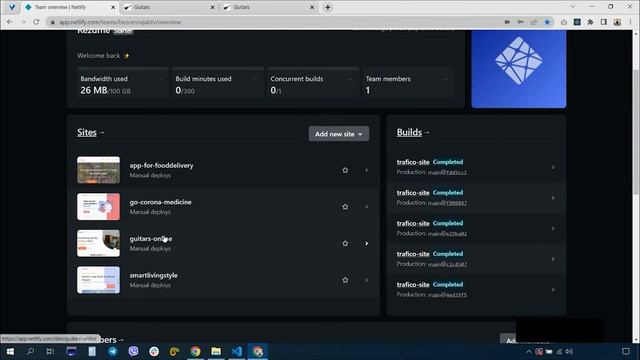Open the Chrome three-dot menu
The image size is (640, 360).
(x=630, y=22)
